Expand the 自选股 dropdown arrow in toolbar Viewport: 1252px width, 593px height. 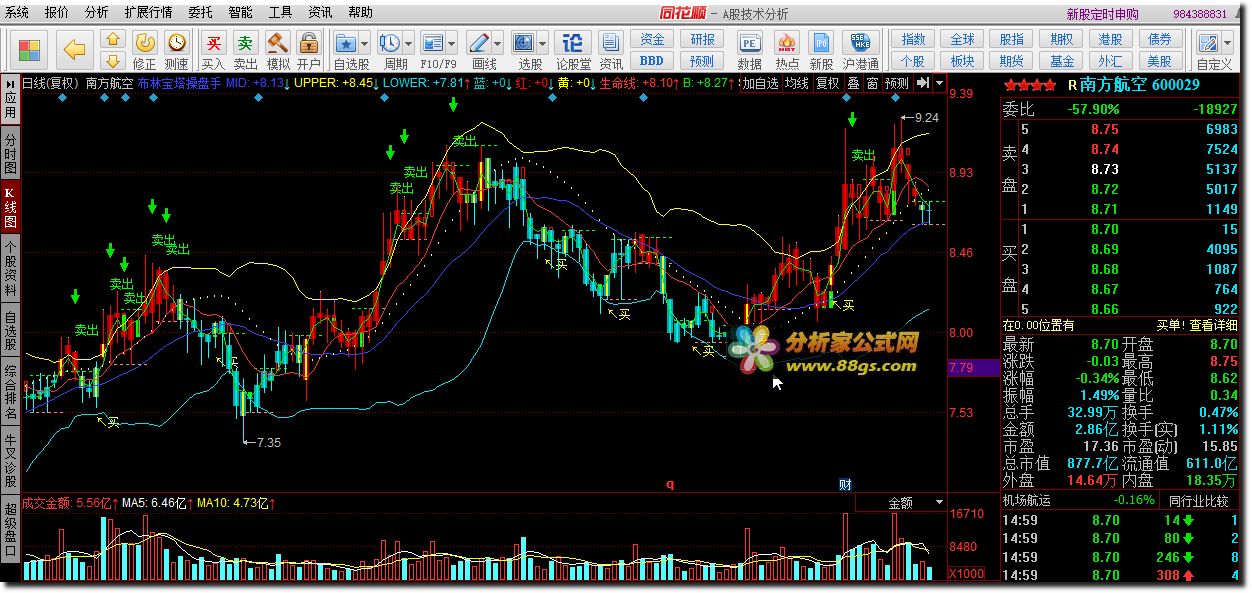pos(365,44)
